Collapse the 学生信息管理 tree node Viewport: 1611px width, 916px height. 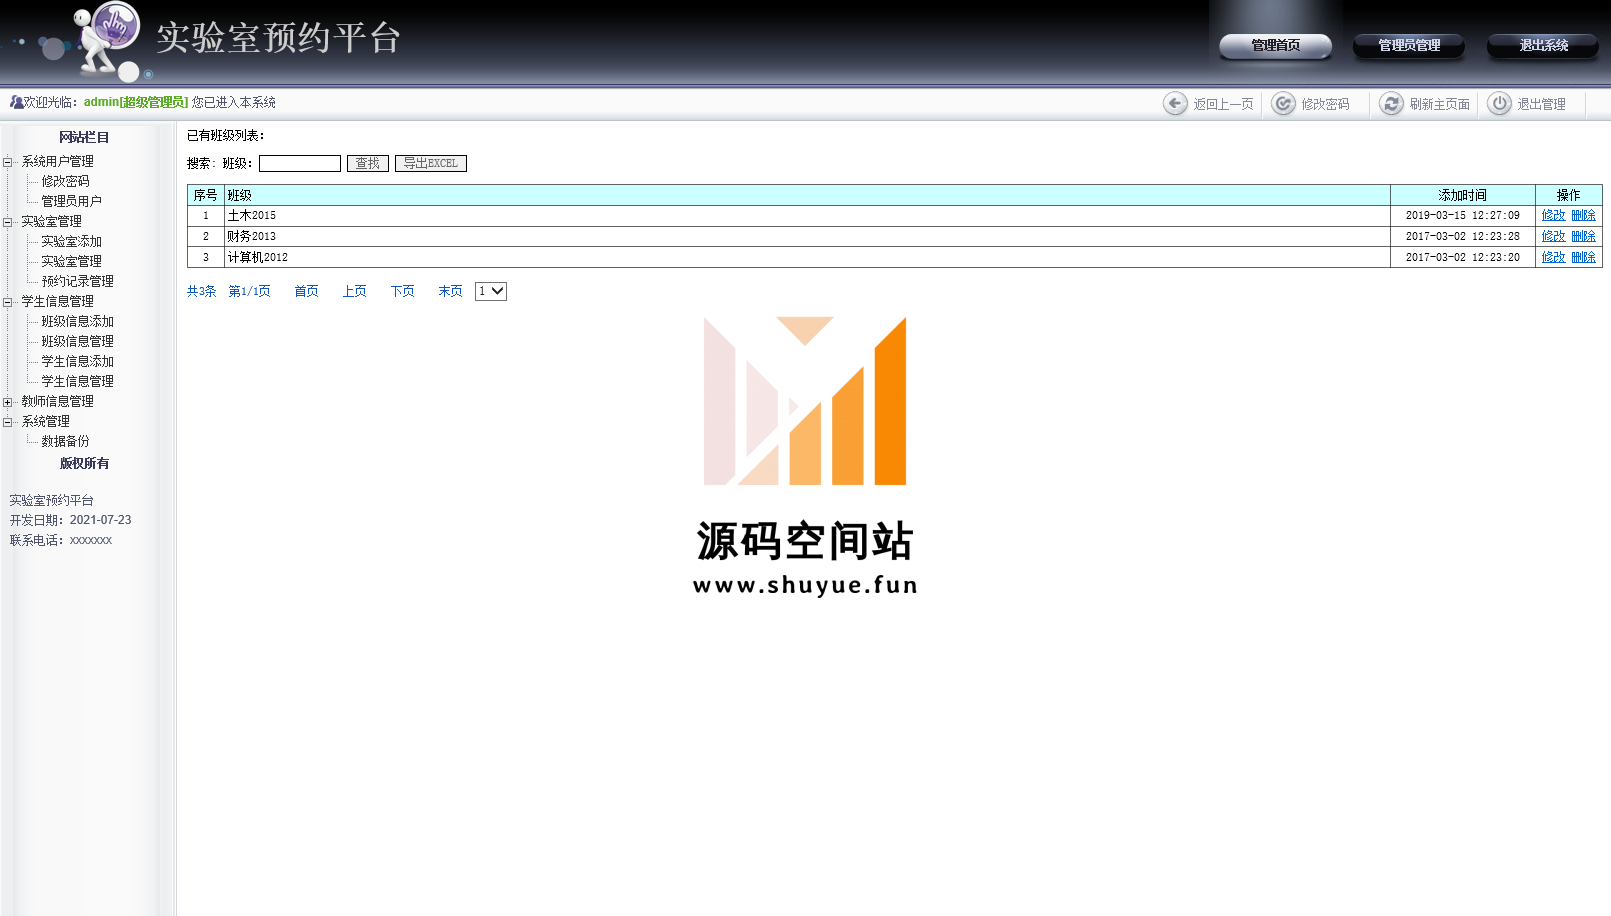click(x=8, y=302)
